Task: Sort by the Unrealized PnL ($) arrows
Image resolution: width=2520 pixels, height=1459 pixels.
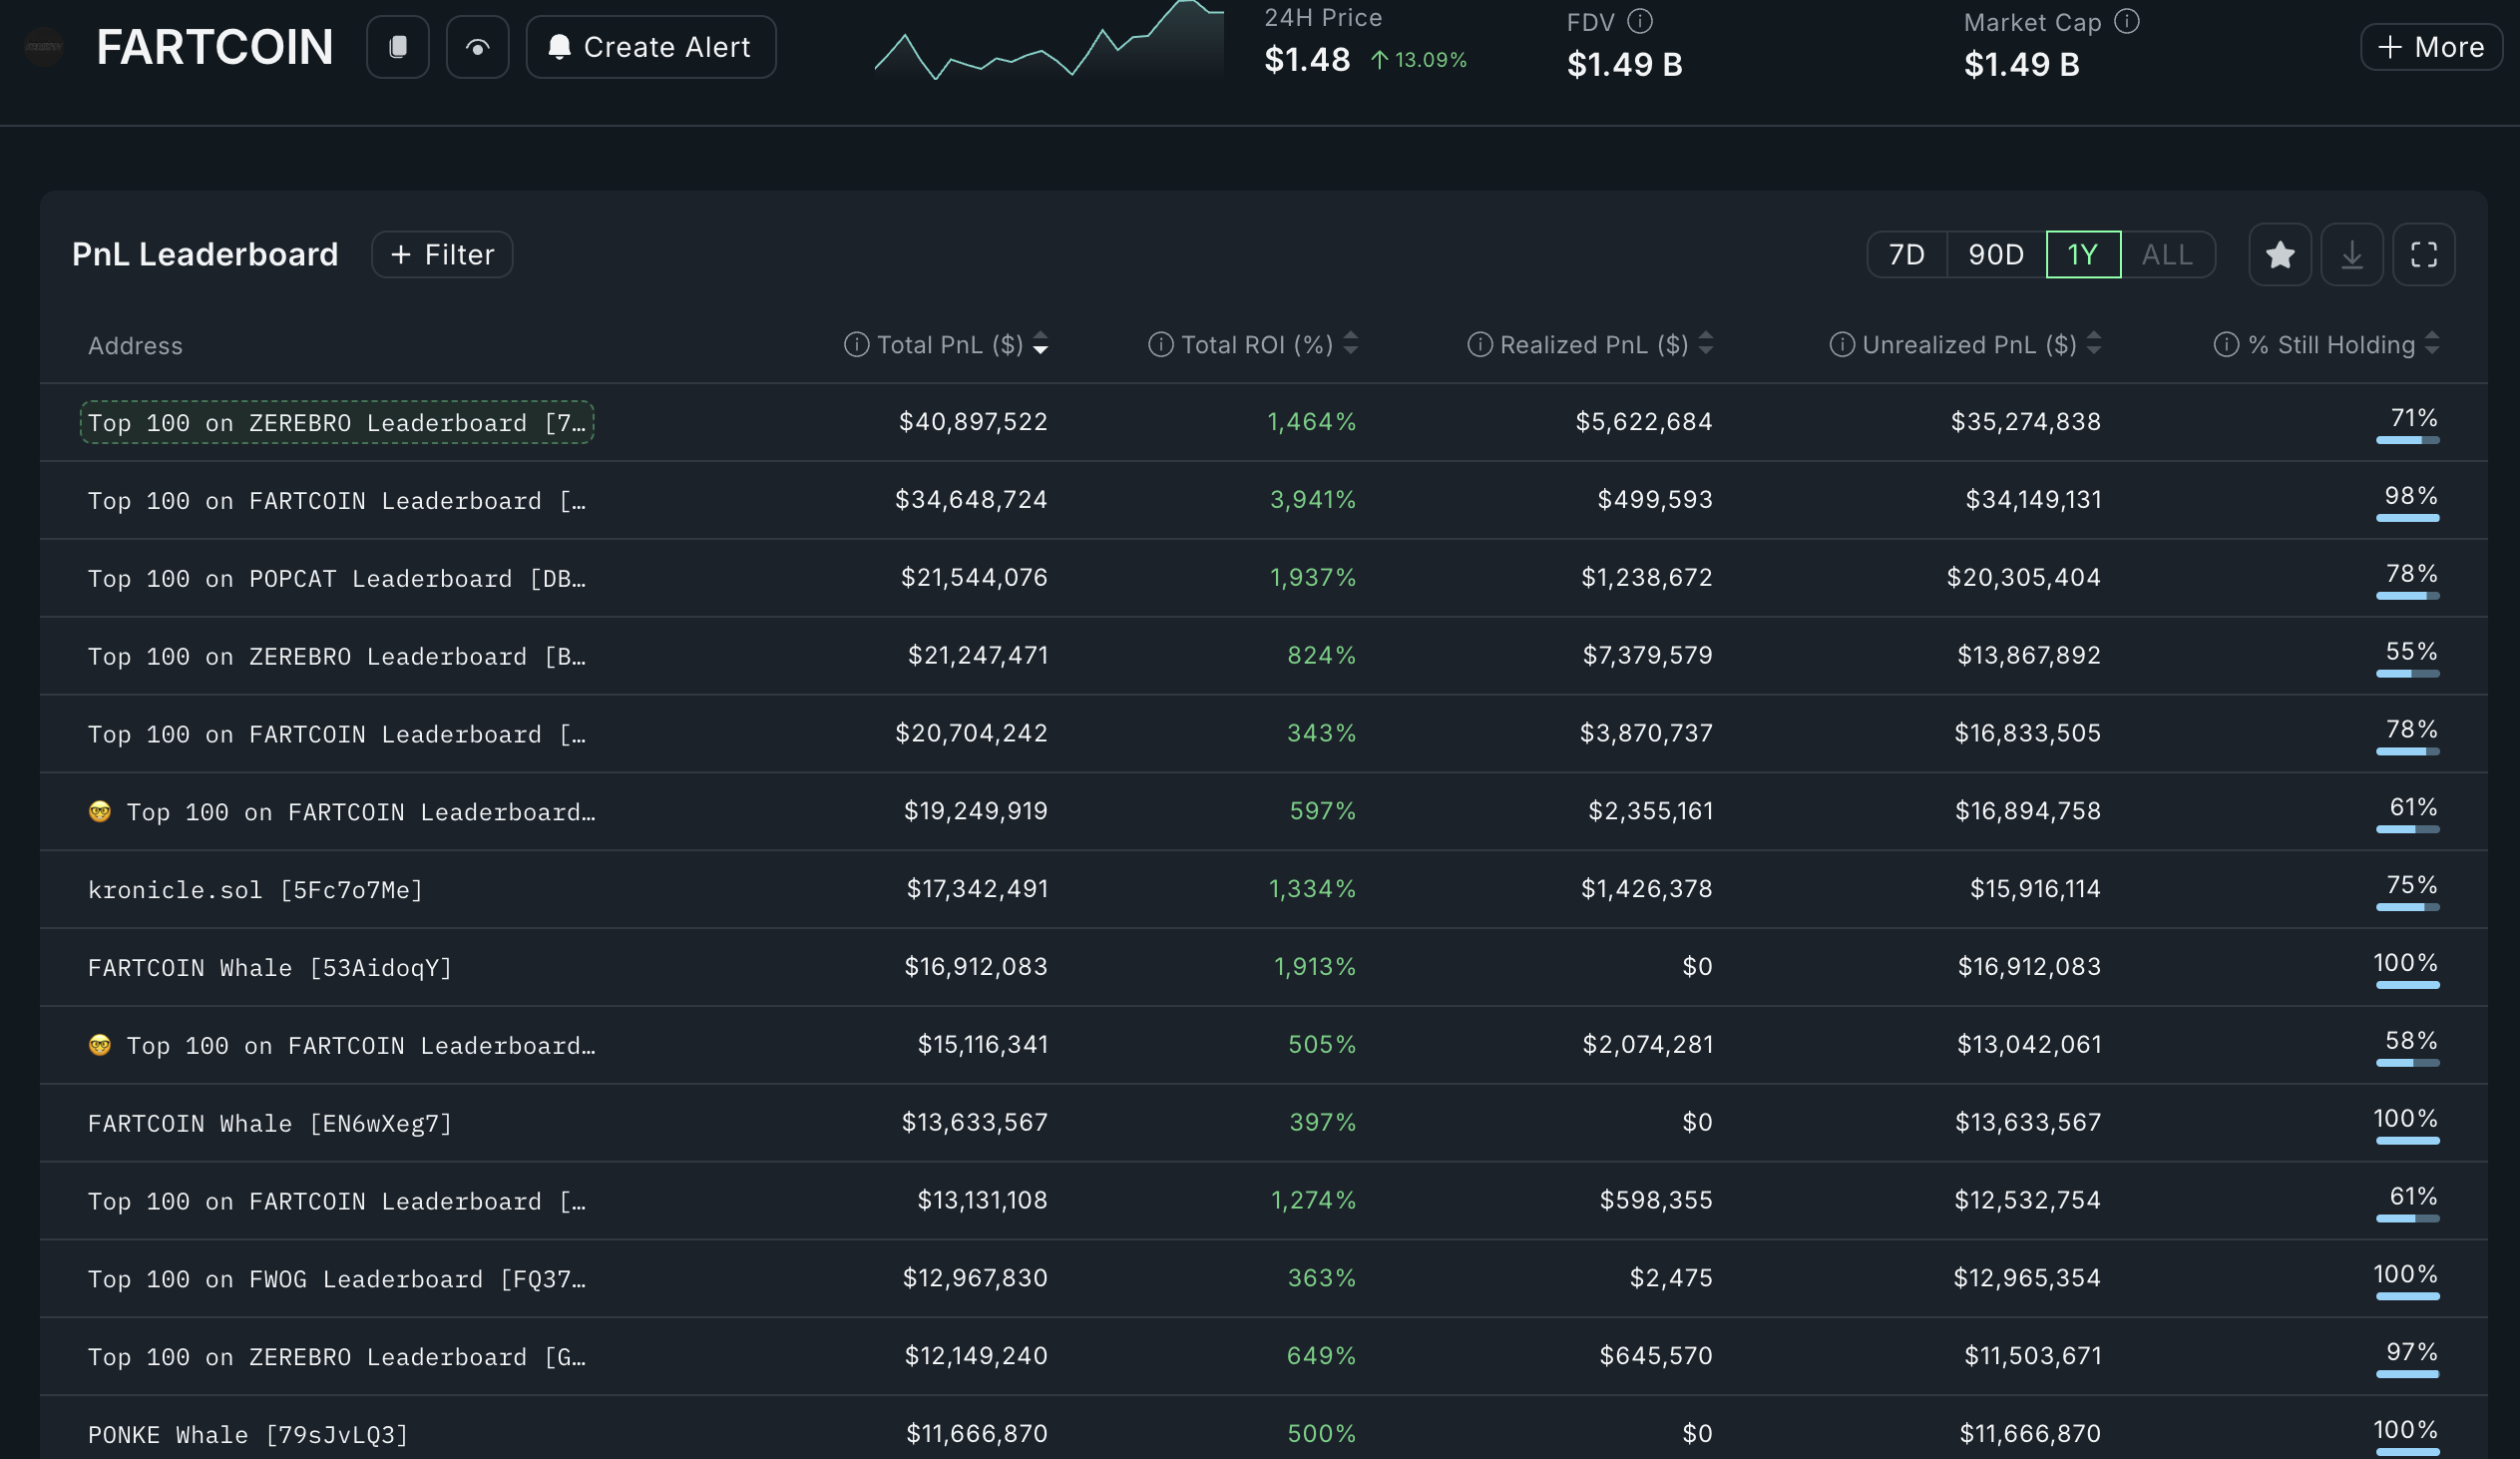Action: [2094, 344]
